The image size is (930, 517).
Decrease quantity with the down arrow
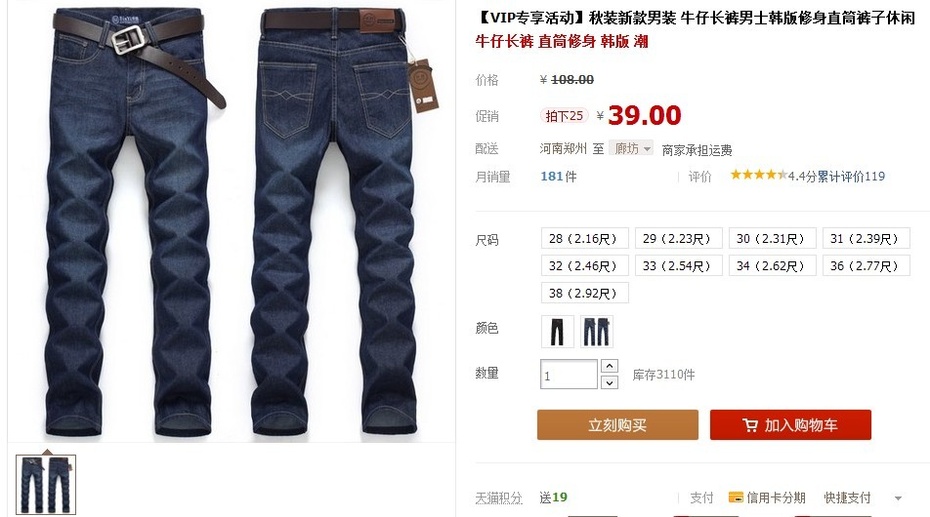coord(610,382)
